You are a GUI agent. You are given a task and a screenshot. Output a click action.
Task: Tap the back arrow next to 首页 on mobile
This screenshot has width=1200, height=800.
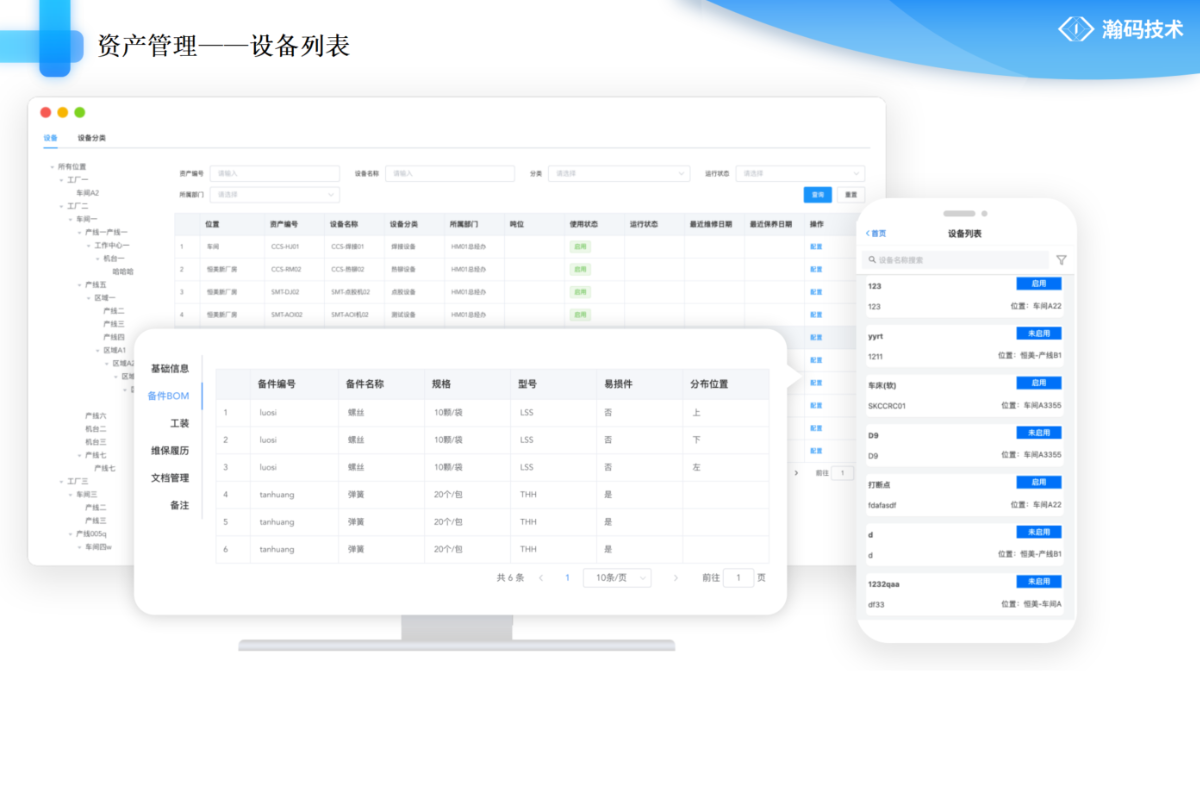pos(869,233)
